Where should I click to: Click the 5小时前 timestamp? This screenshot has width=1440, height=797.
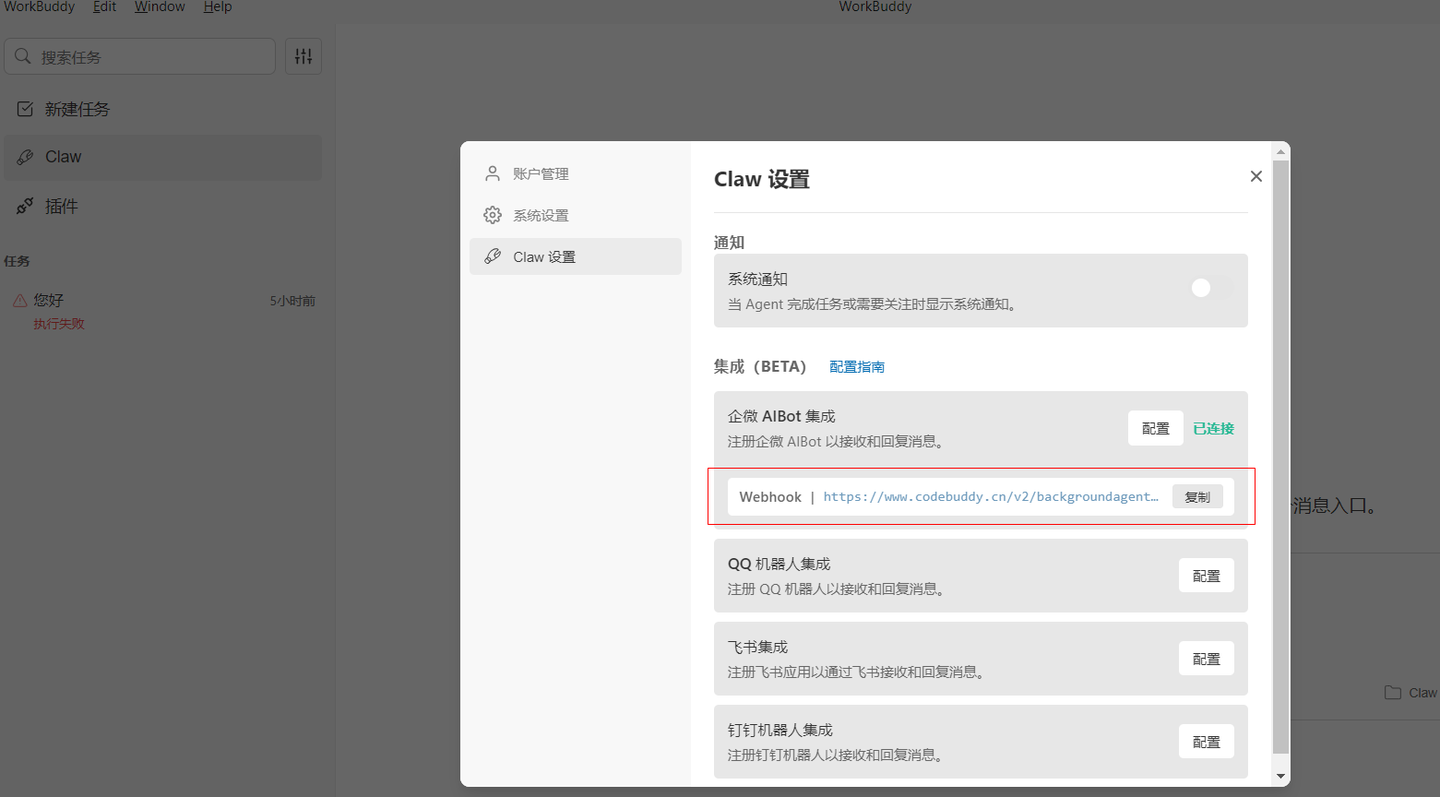[292, 300]
